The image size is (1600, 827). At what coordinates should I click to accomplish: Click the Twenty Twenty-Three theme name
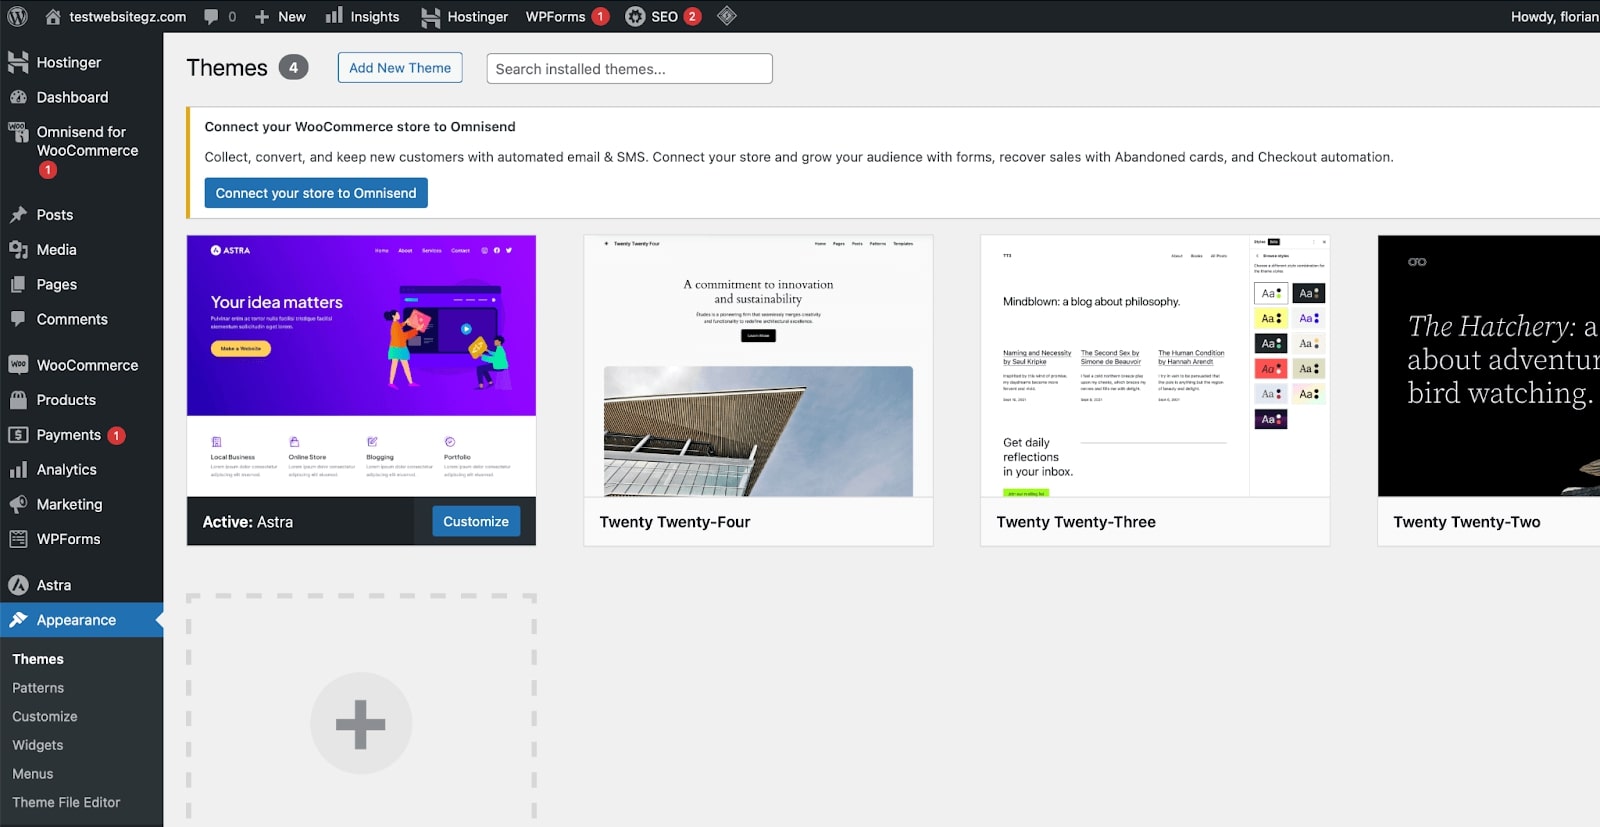tap(1076, 522)
